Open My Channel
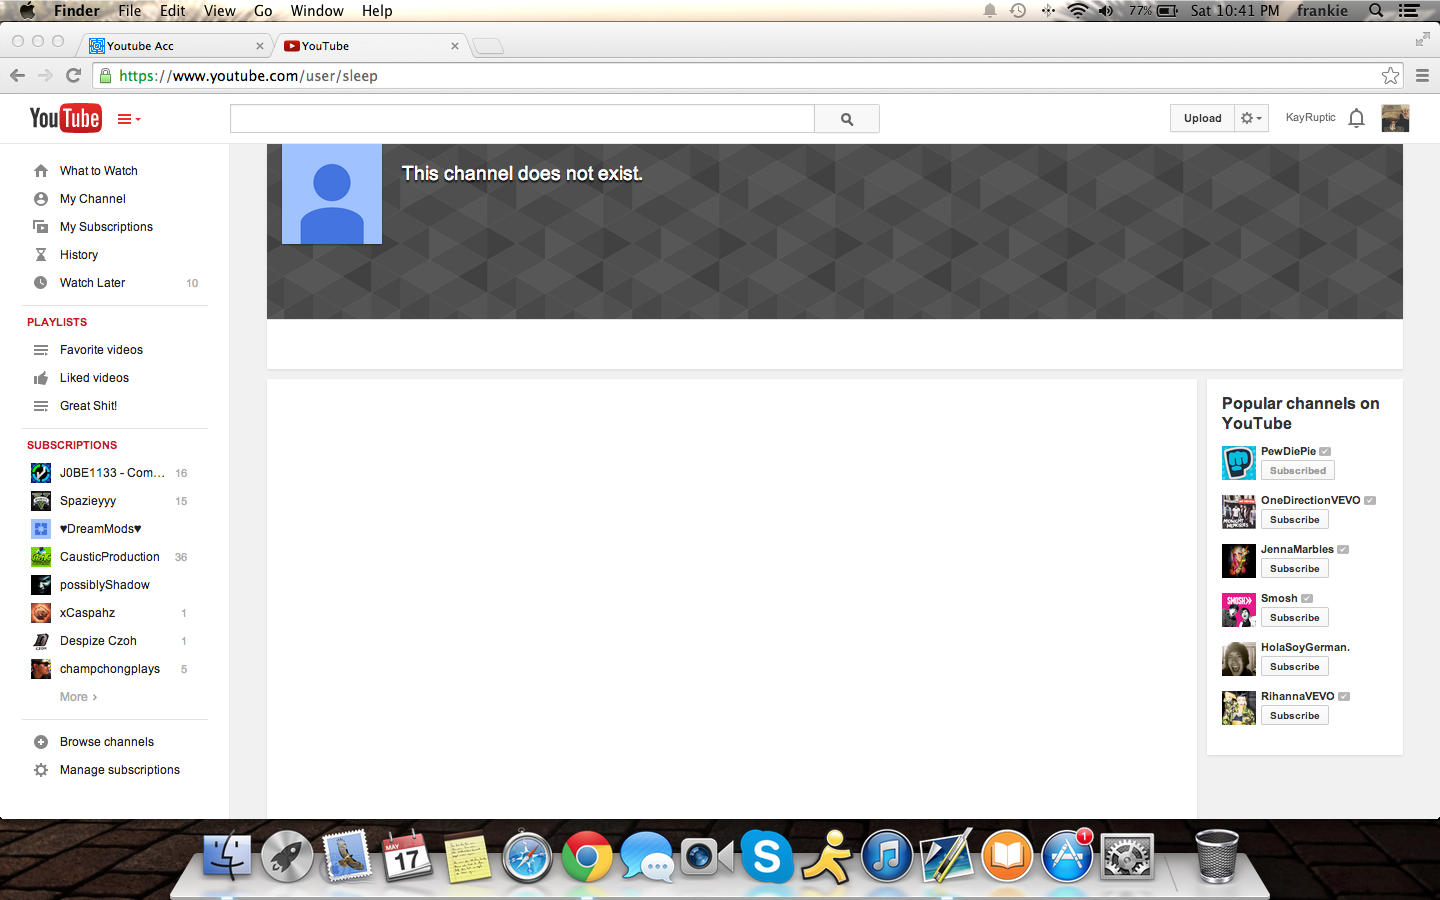The height and width of the screenshot is (900, 1440). point(92,199)
